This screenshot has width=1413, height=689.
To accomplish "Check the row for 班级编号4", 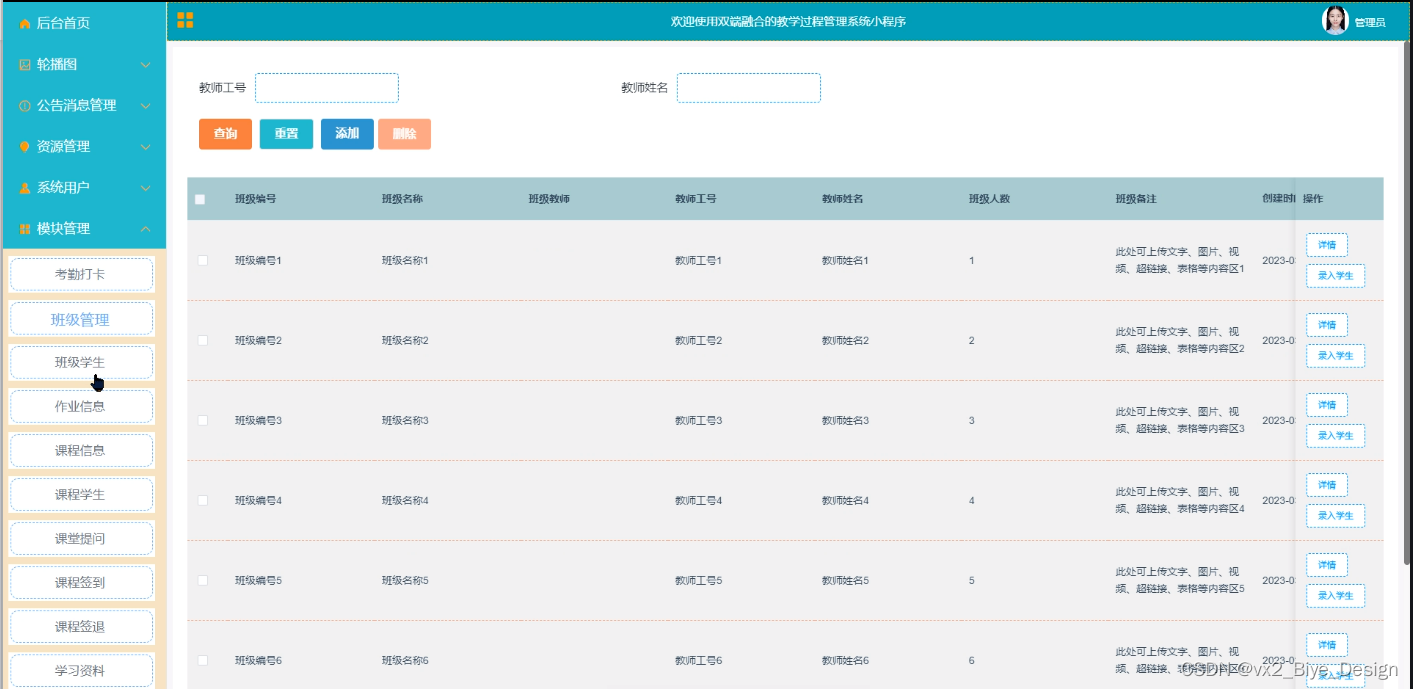I will click(x=203, y=500).
